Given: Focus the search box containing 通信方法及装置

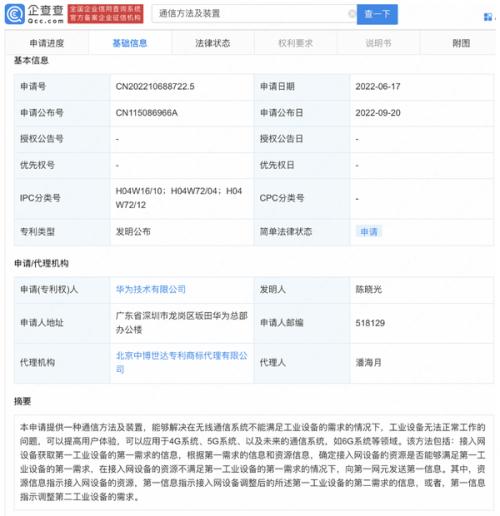Looking at the screenshot, I should (x=253, y=14).
